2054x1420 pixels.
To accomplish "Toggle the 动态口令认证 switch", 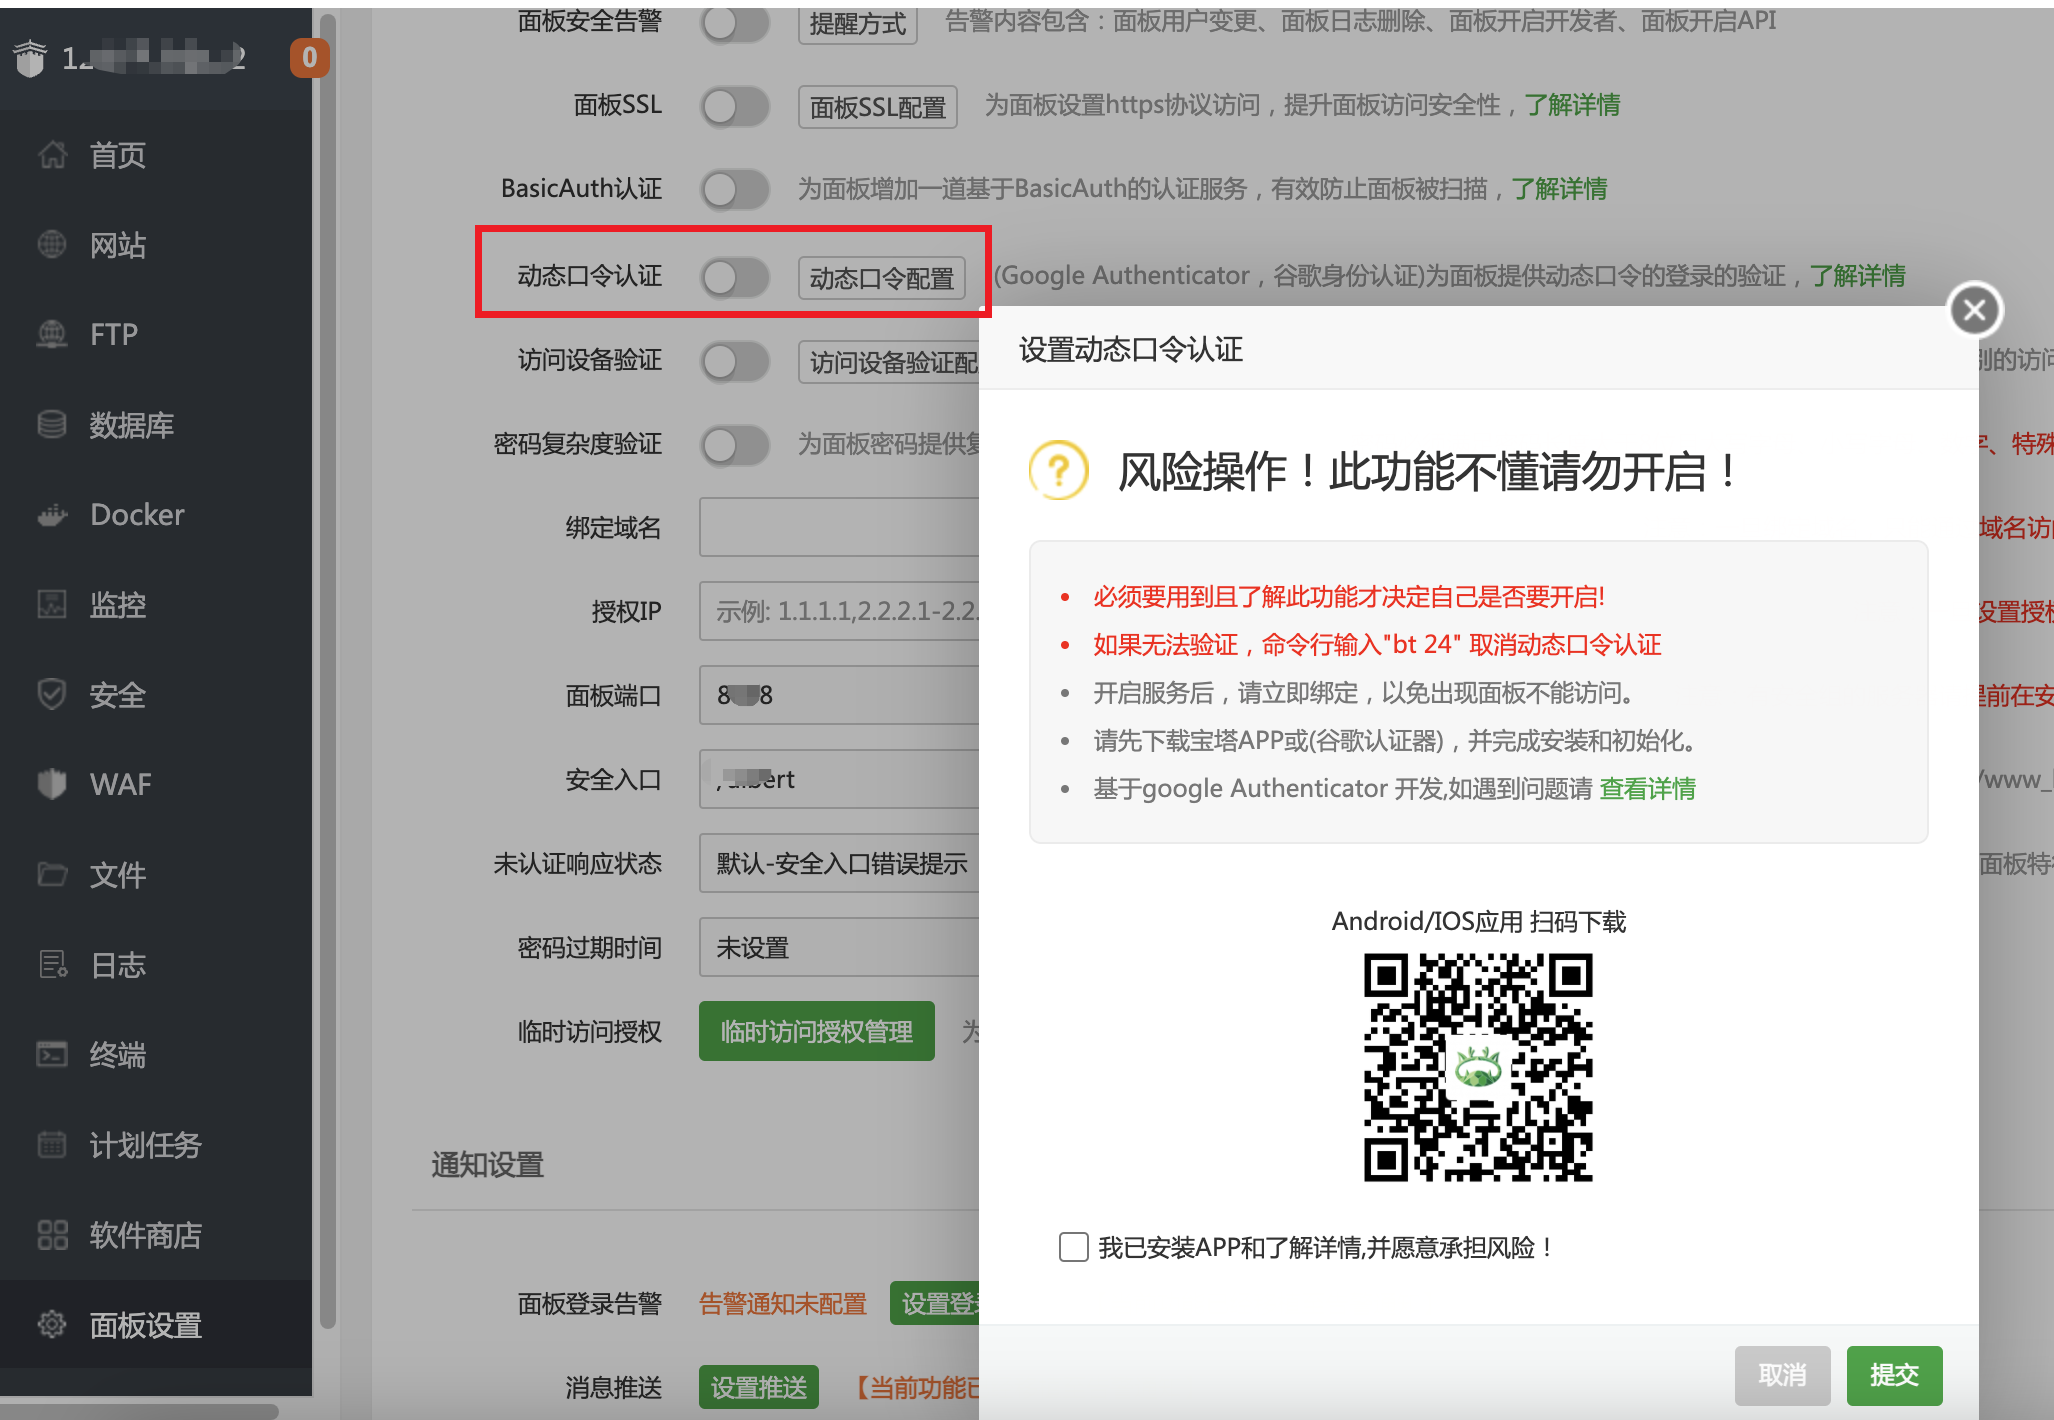I will pyautogui.click(x=735, y=277).
